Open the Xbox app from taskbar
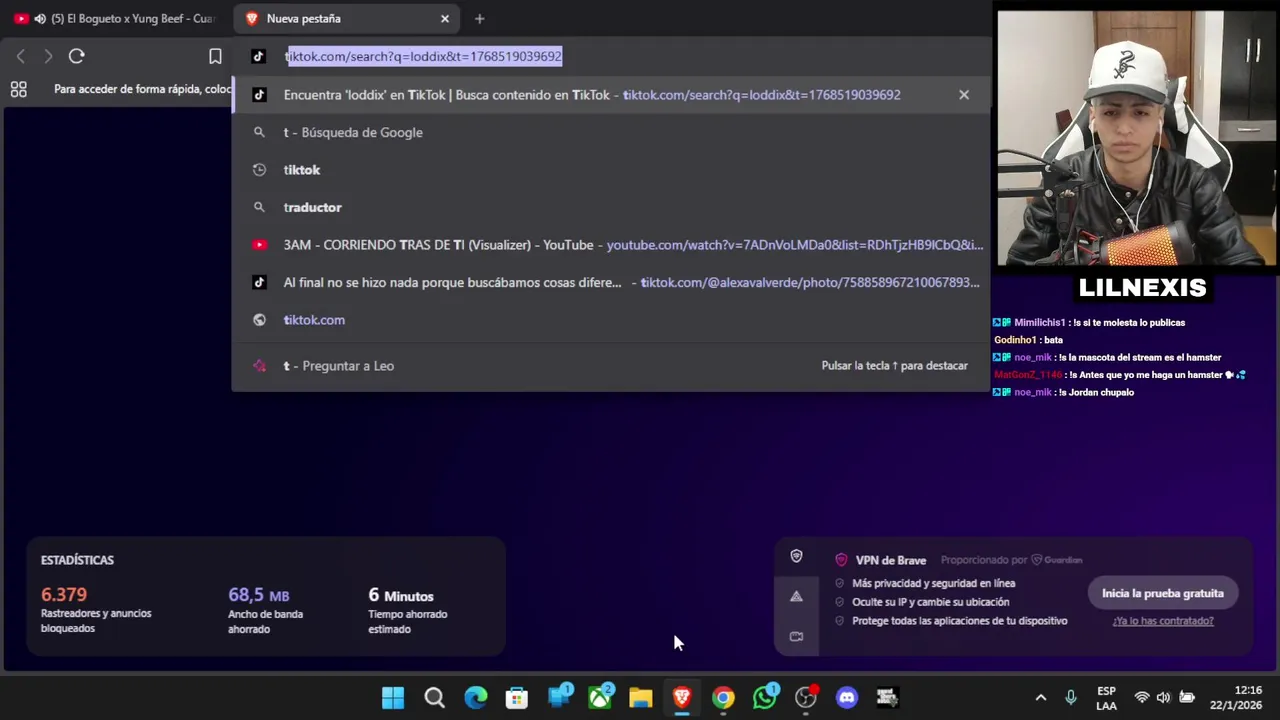The height and width of the screenshot is (720, 1280). pyautogui.click(x=600, y=697)
